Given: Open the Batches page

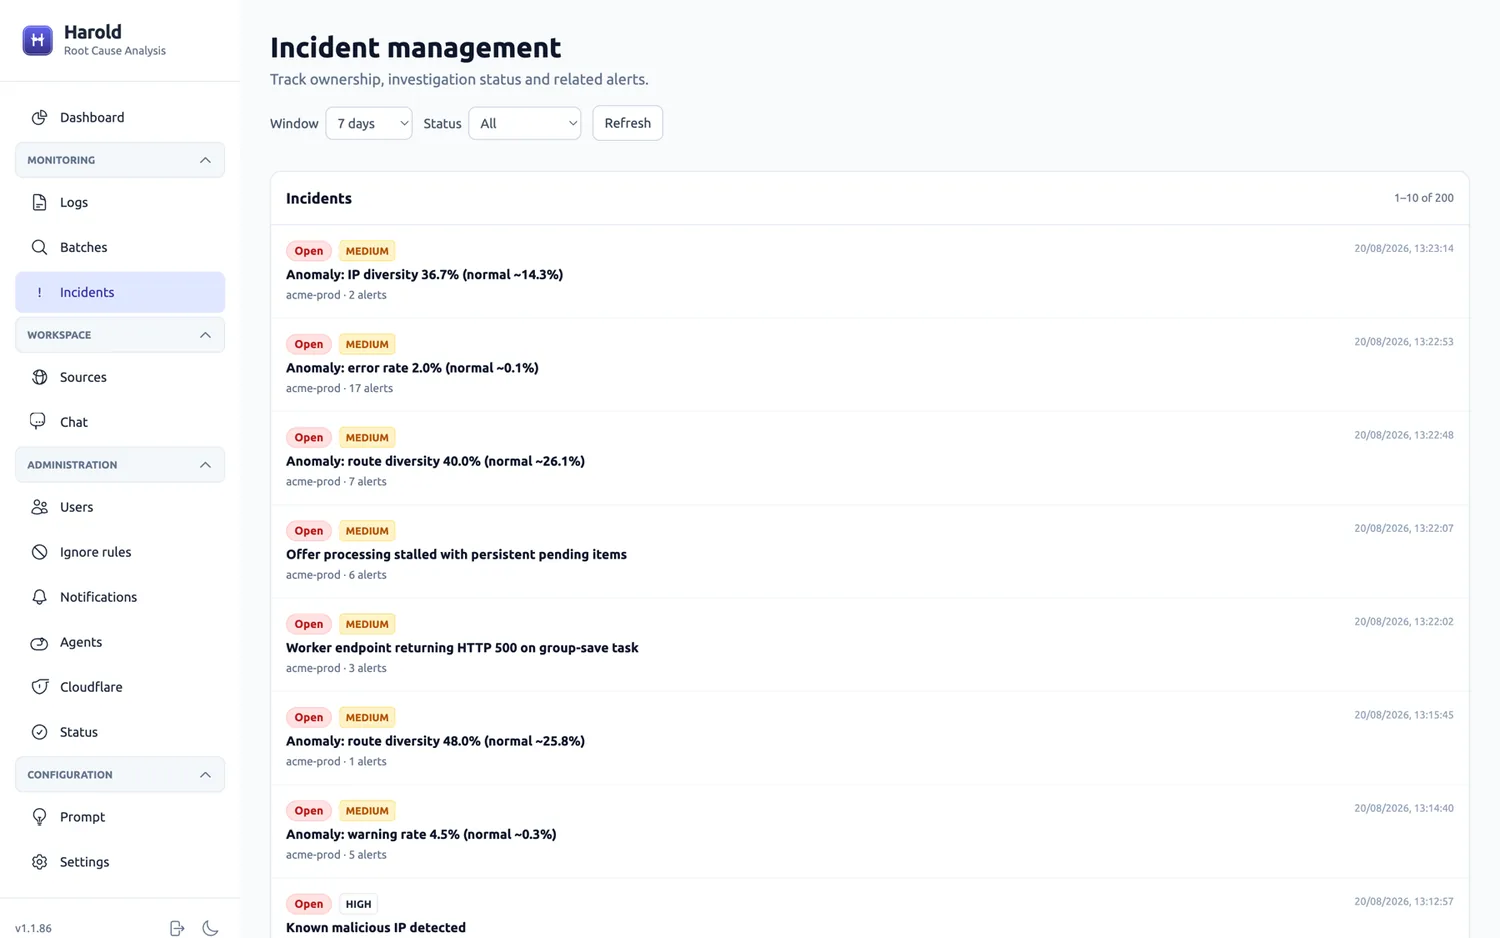Looking at the screenshot, I should 120,247.
